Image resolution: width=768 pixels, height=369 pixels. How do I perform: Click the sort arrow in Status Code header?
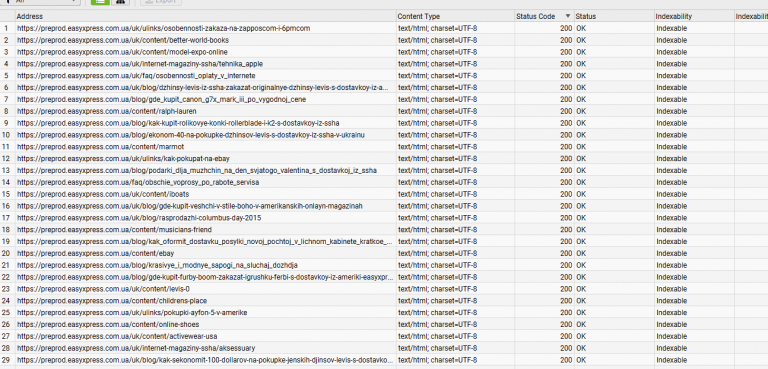[x=568, y=16]
